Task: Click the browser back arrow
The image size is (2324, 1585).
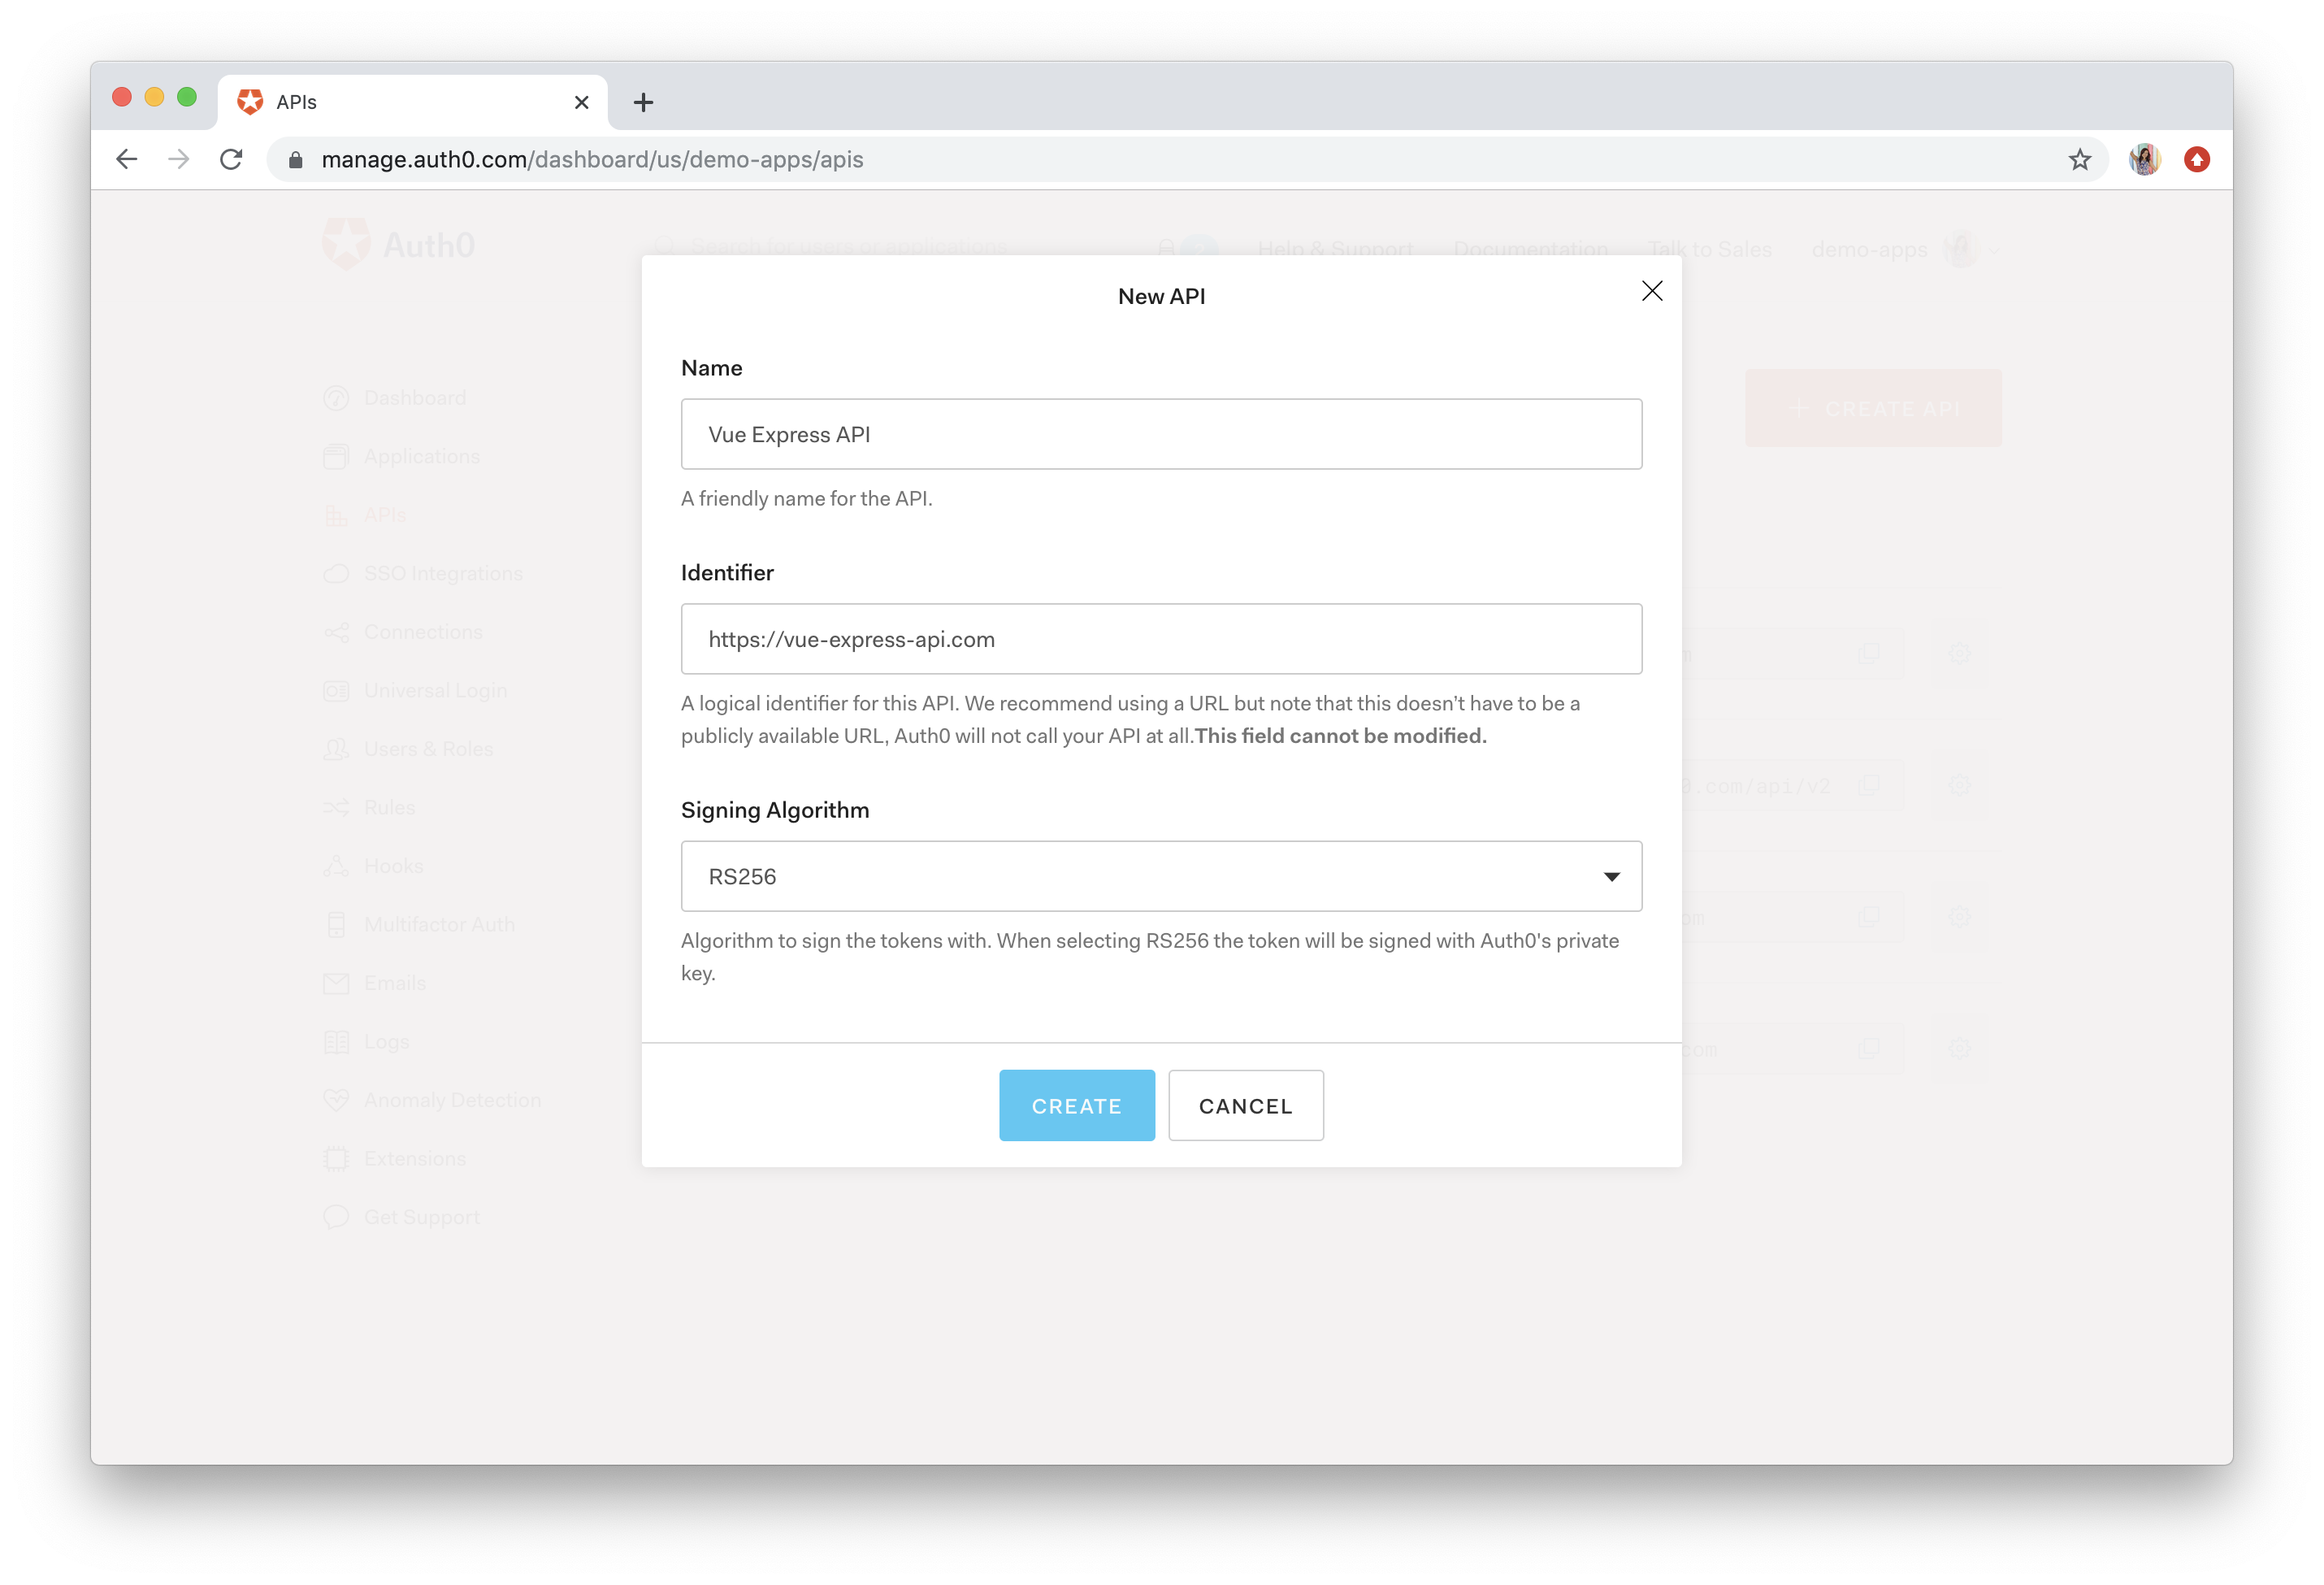Action: (127, 160)
